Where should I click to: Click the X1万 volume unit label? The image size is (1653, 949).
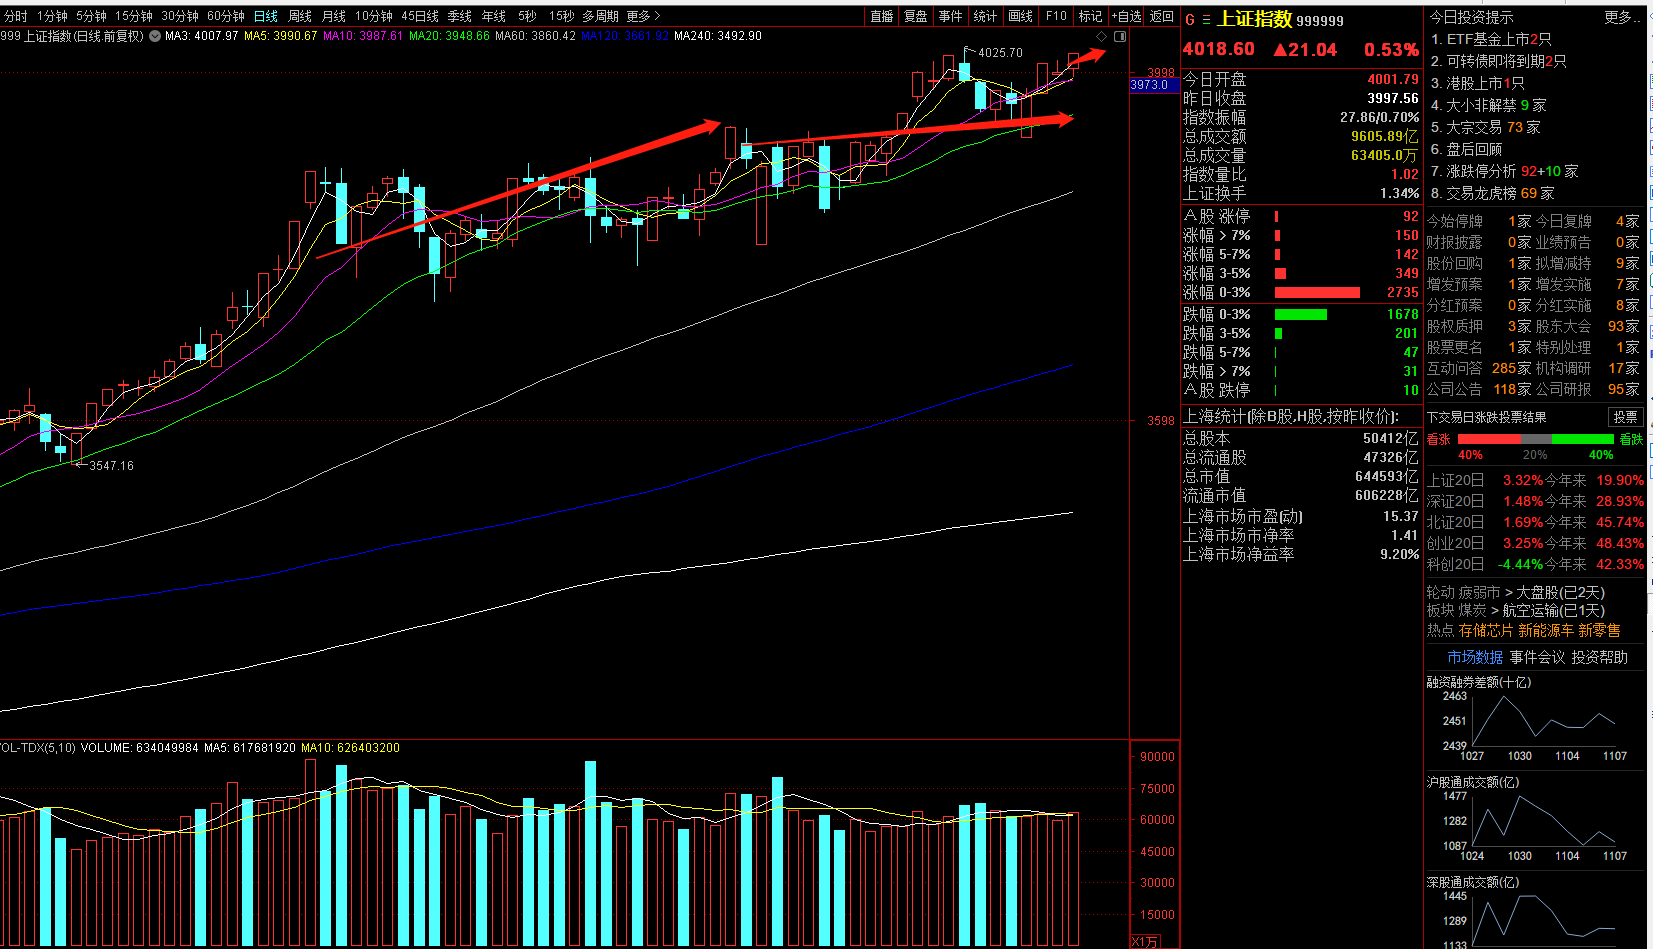pyautogui.click(x=1144, y=942)
